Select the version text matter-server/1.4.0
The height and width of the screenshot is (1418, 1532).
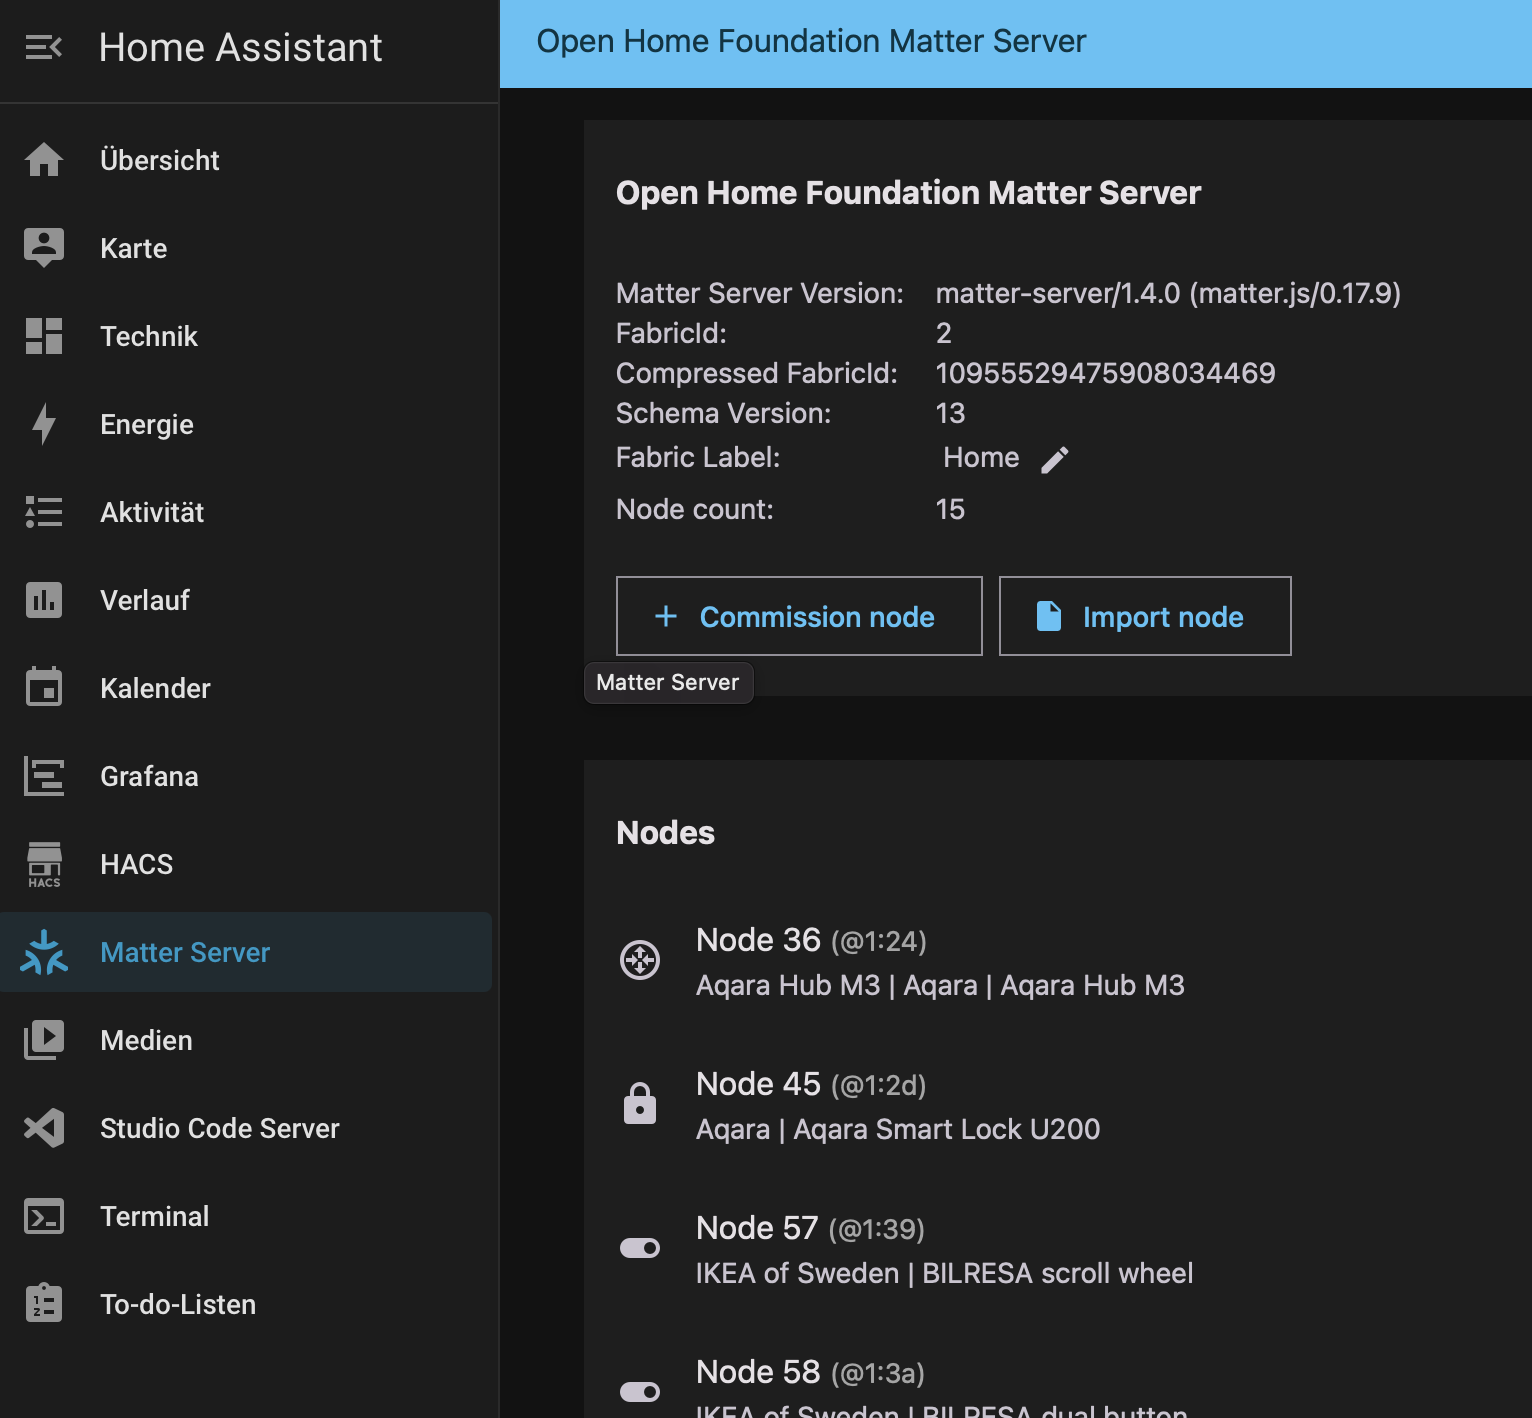pyautogui.click(x=1057, y=293)
